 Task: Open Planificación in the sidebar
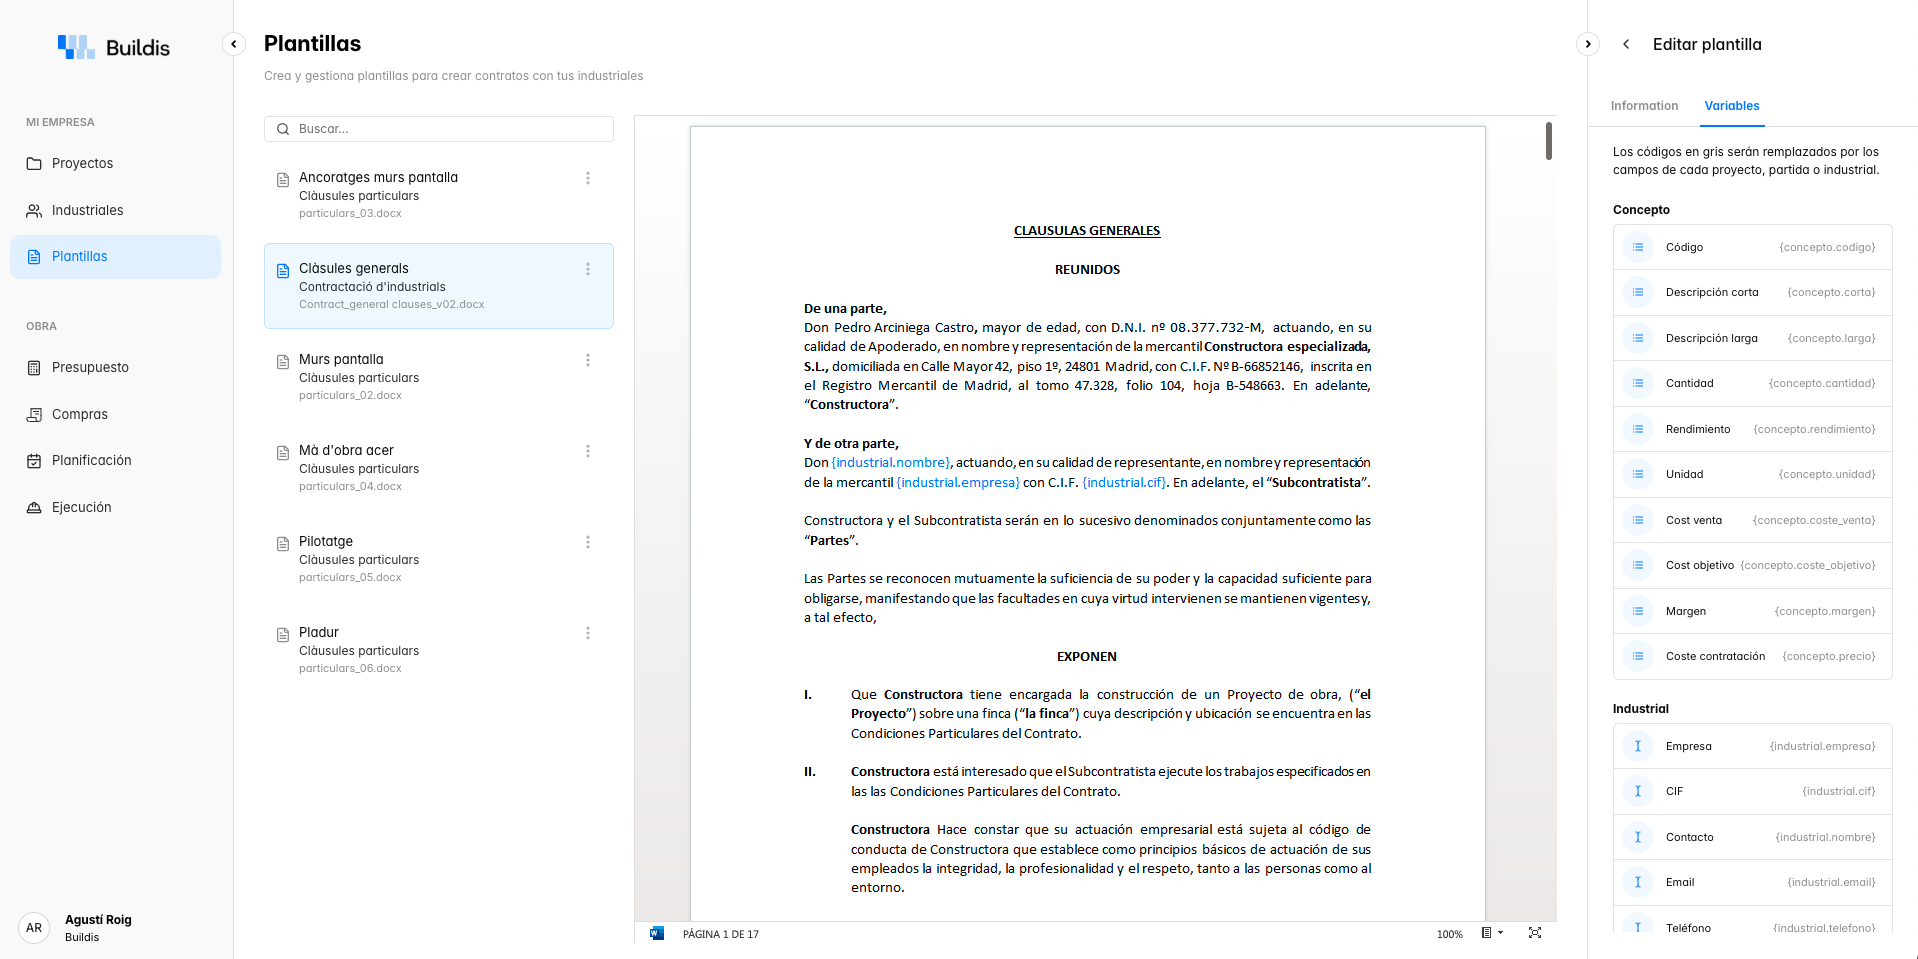pyautogui.click(x=115, y=460)
